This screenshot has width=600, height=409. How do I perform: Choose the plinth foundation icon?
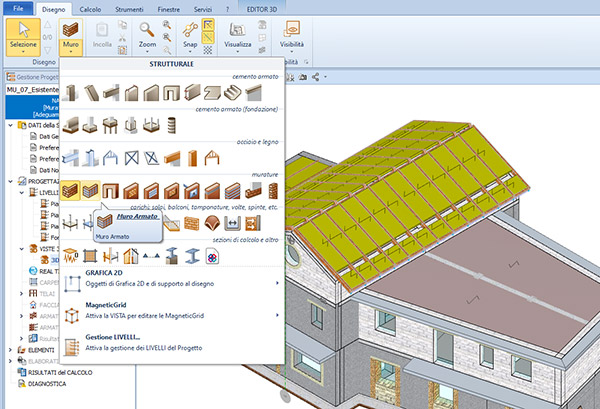90,125
